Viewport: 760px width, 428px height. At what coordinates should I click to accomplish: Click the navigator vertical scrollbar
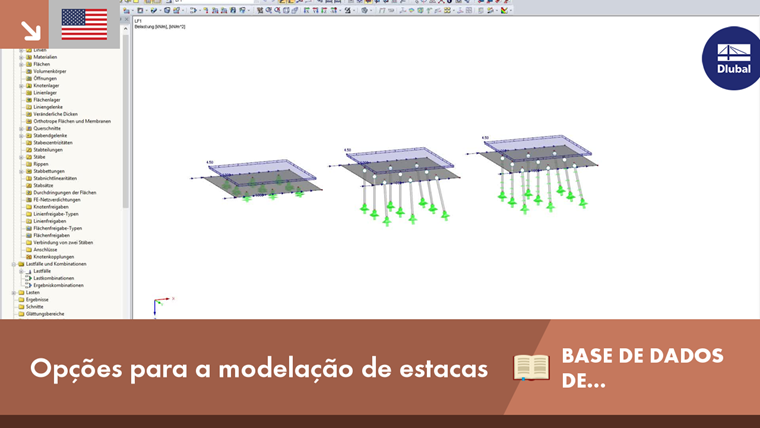pos(126,121)
